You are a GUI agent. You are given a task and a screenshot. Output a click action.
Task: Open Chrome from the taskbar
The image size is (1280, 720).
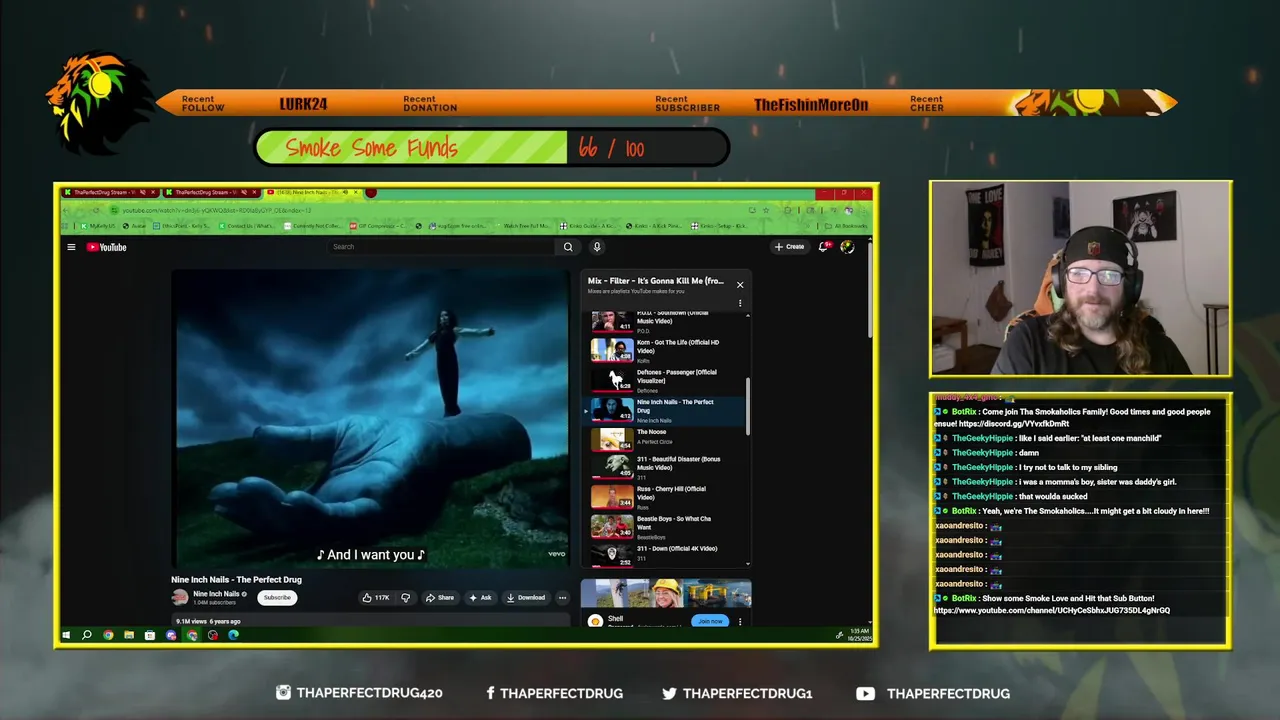click(x=108, y=635)
